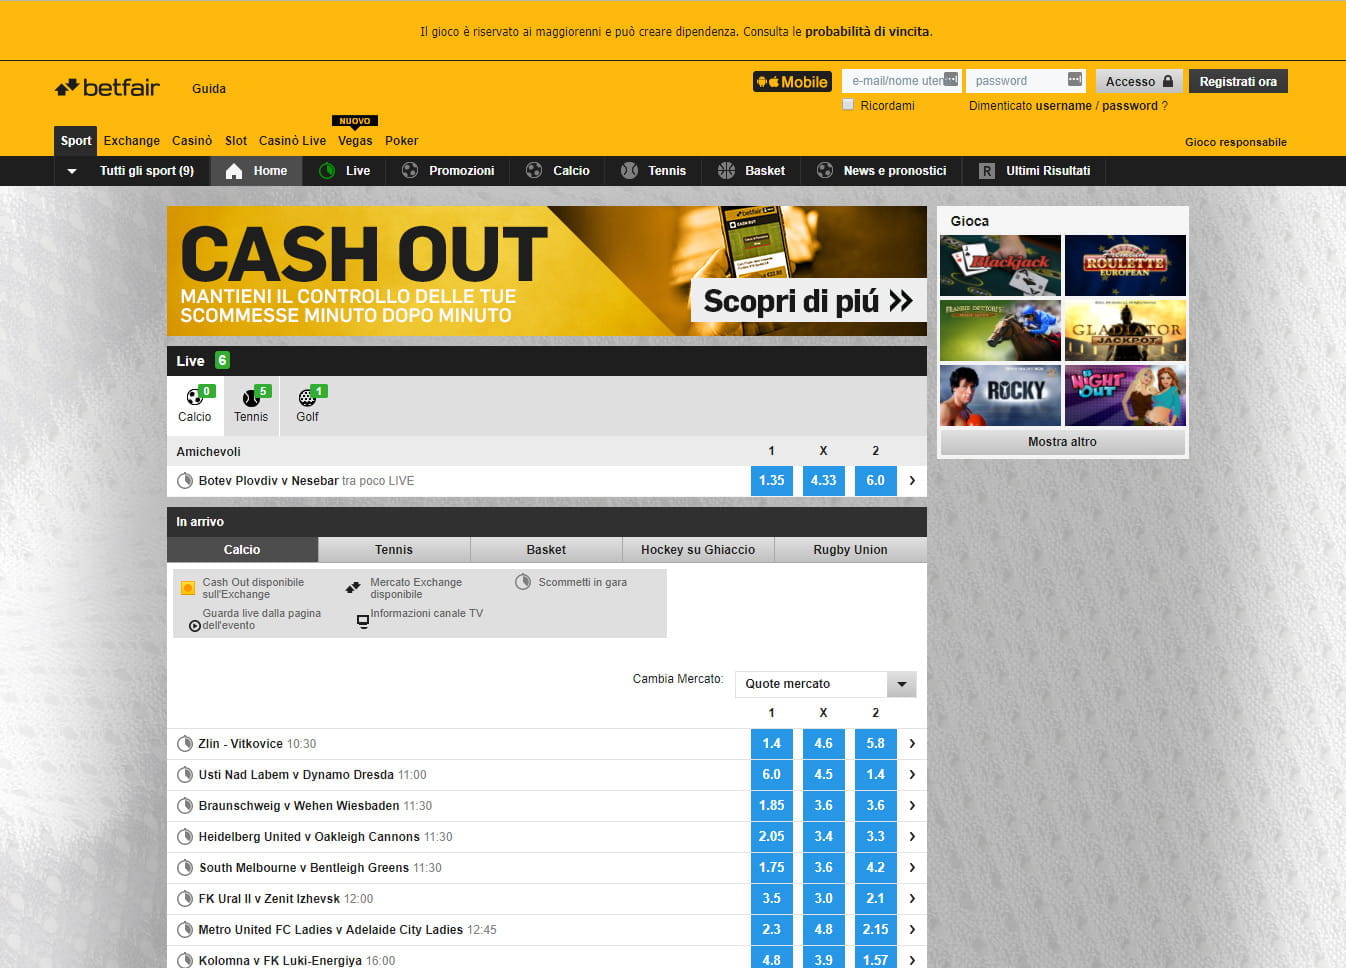Expand Heidelberg United v Oakleigh Cannons arrow
The image size is (1346, 968).
912,837
